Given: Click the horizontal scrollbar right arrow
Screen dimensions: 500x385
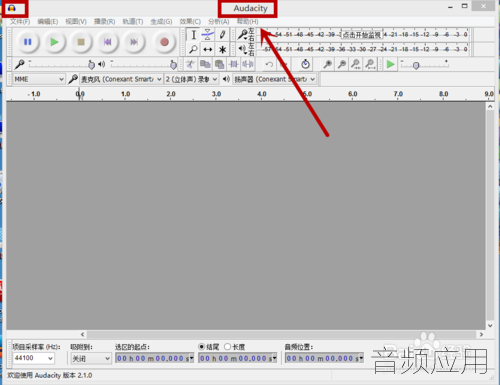Looking at the screenshot, I should click(481, 334).
